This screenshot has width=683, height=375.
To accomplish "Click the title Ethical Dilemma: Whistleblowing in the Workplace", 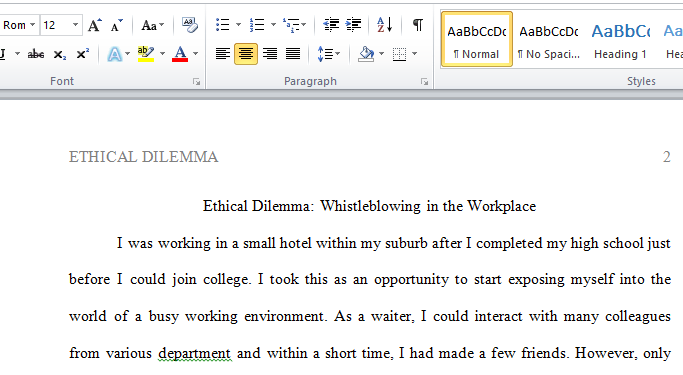I will click(x=369, y=206).
